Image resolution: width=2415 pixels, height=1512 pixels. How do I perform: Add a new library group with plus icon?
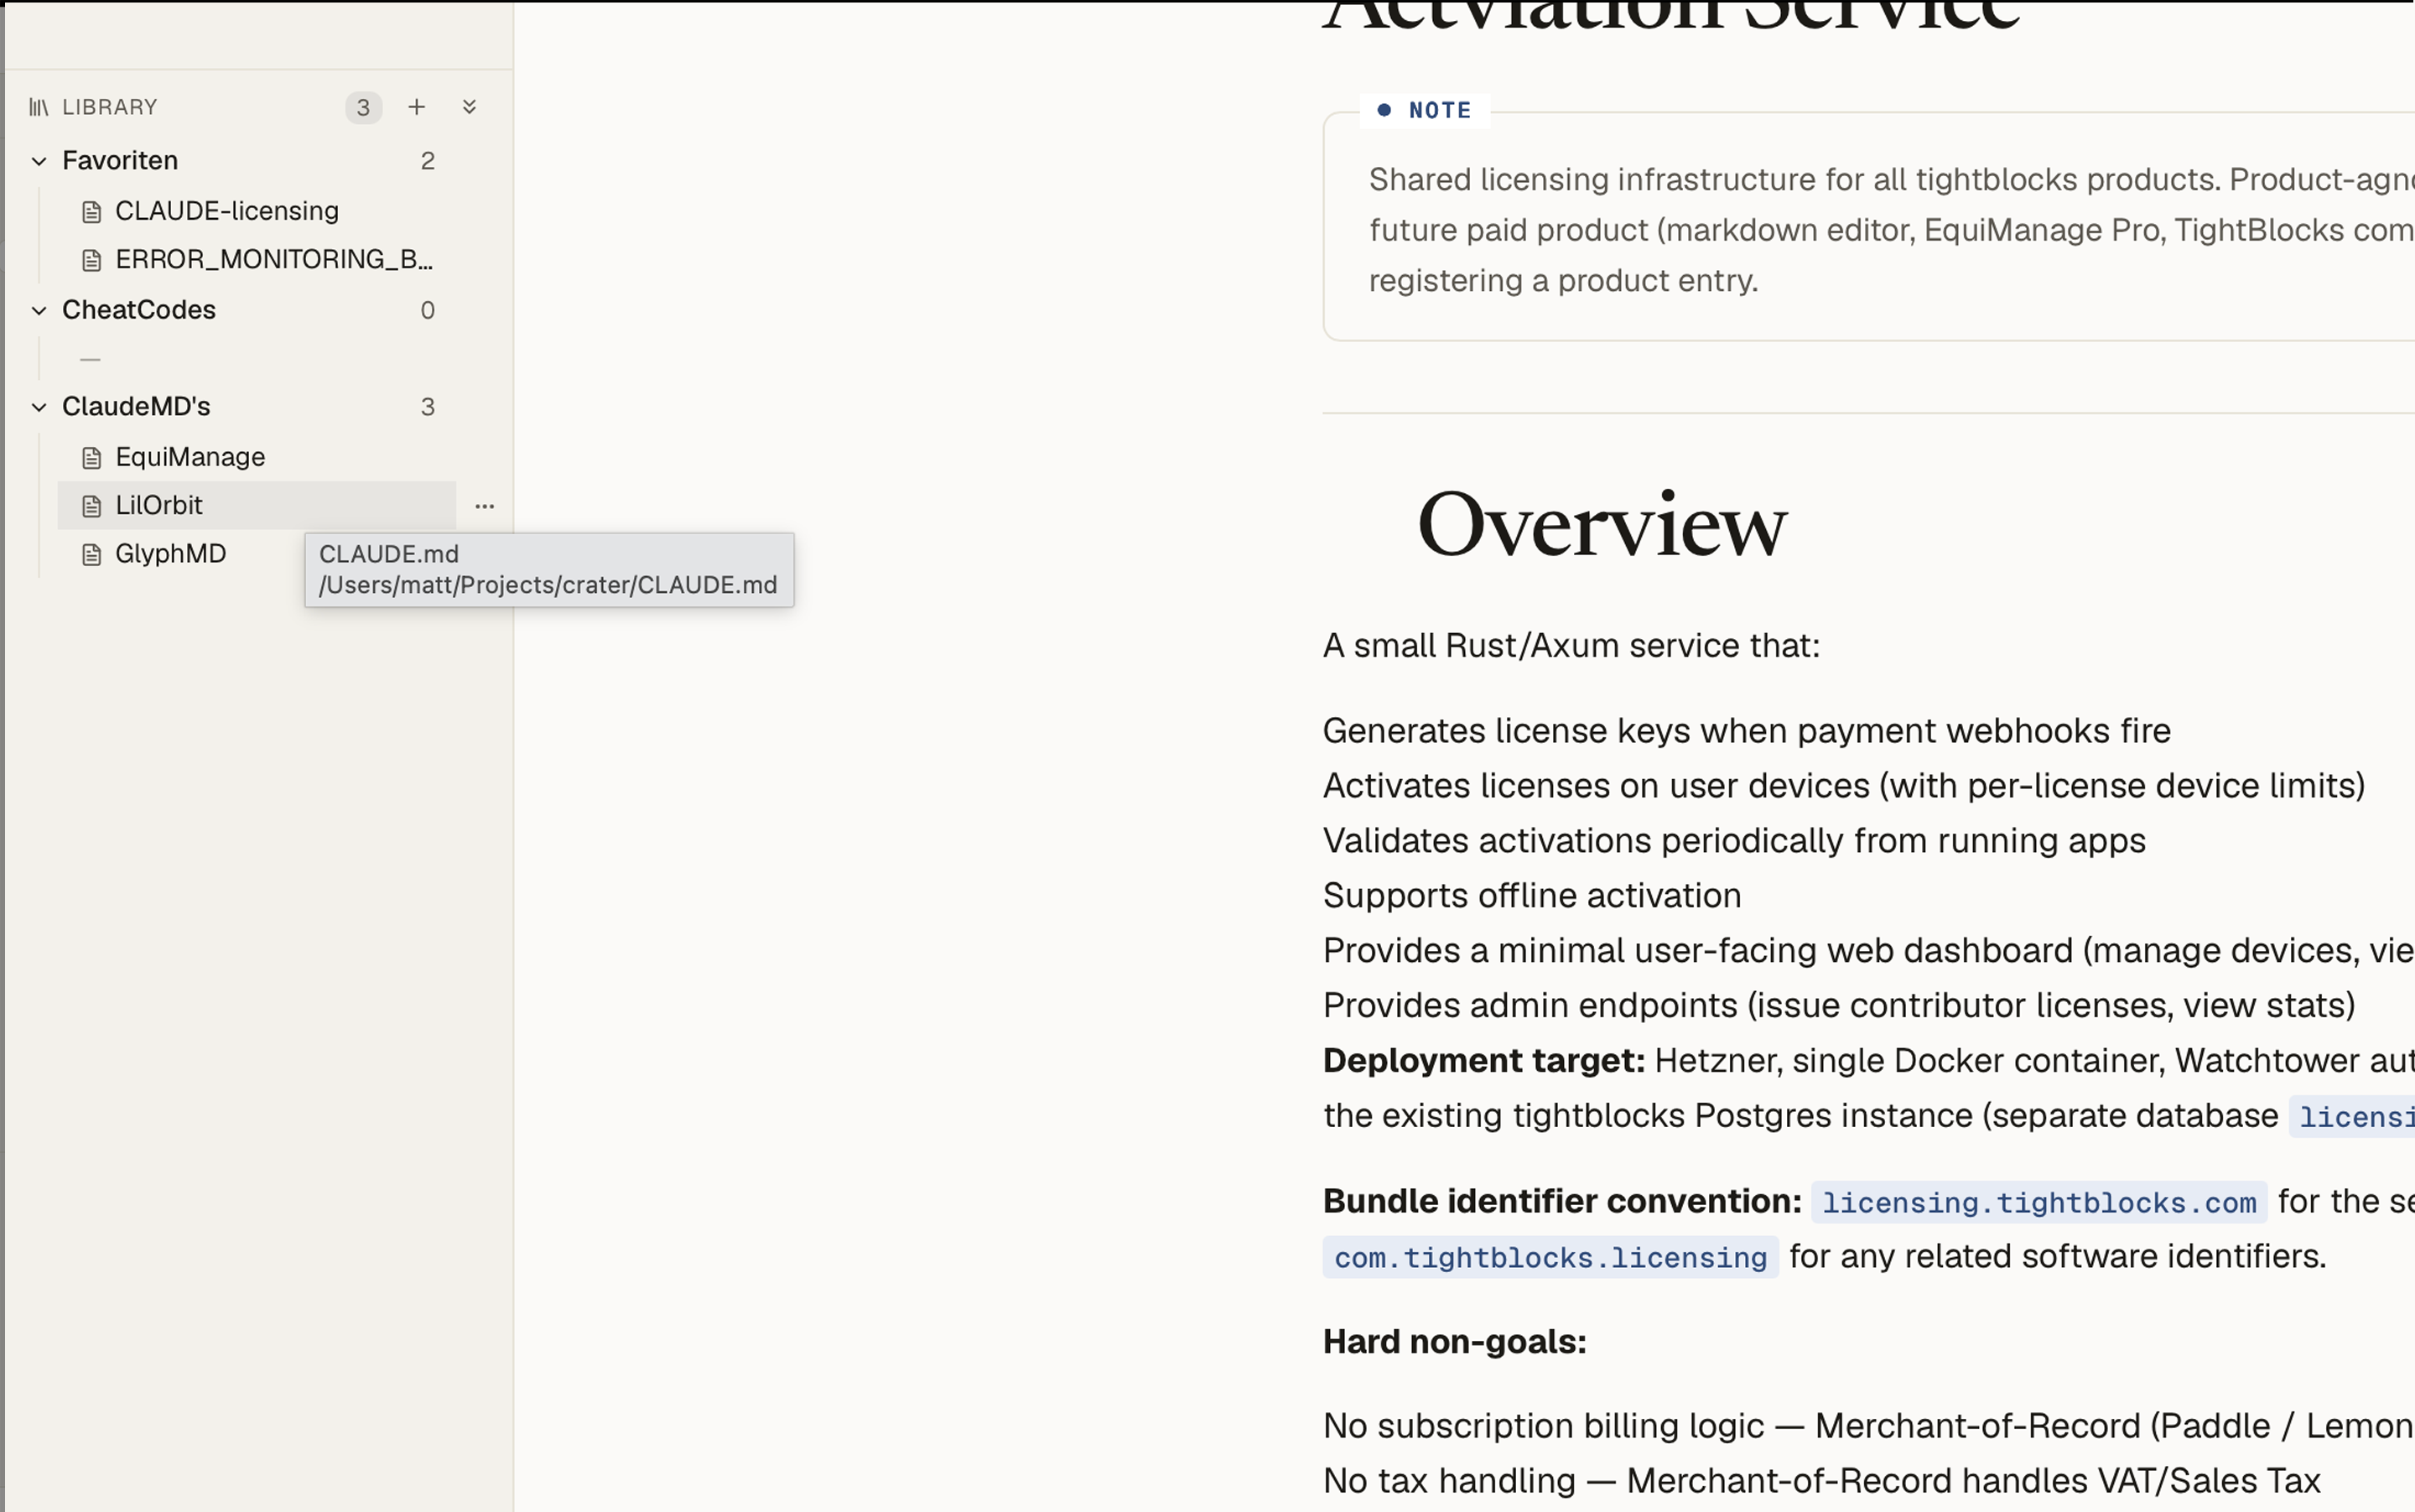pyautogui.click(x=417, y=107)
